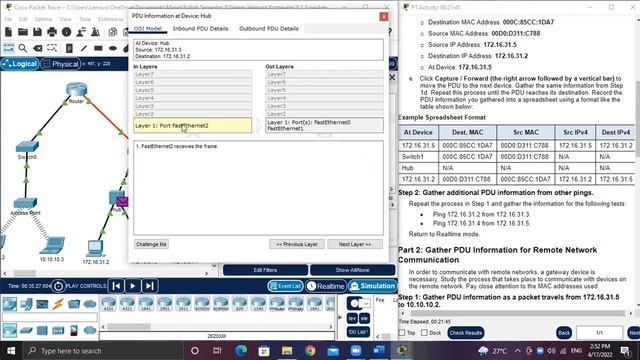Expand the PDU panel side arrow
The image size is (640, 360).
coord(341,317)
